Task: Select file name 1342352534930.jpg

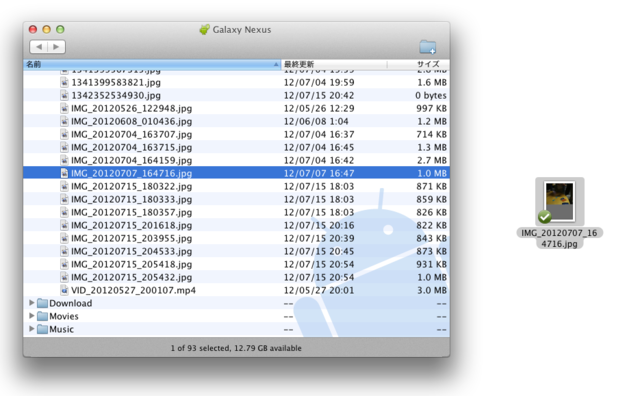Action: click(116, 96)
